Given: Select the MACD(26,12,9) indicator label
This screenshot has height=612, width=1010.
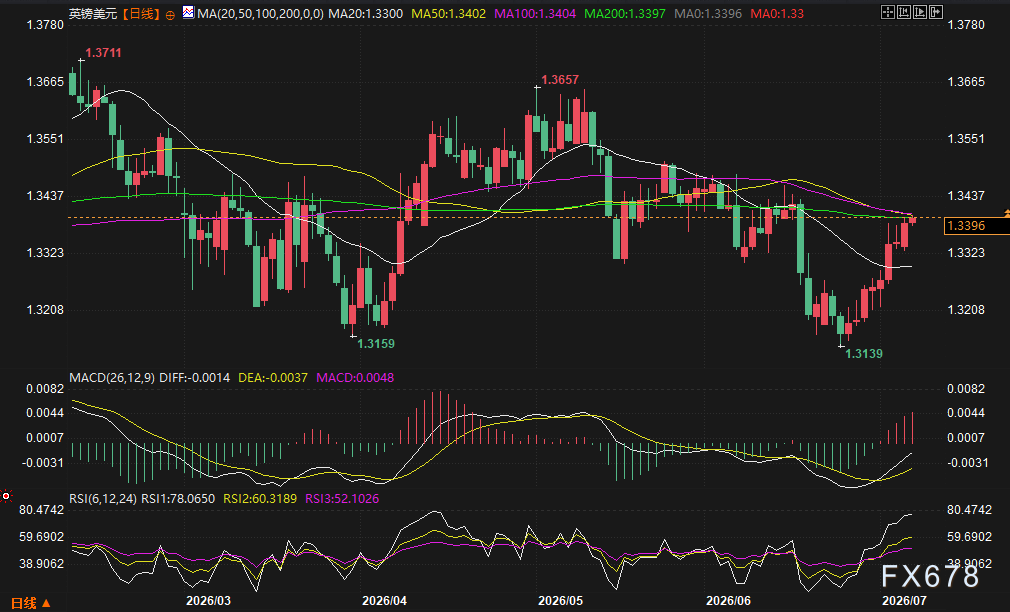Looking at the screenshot, I should (x=111, y=378).
